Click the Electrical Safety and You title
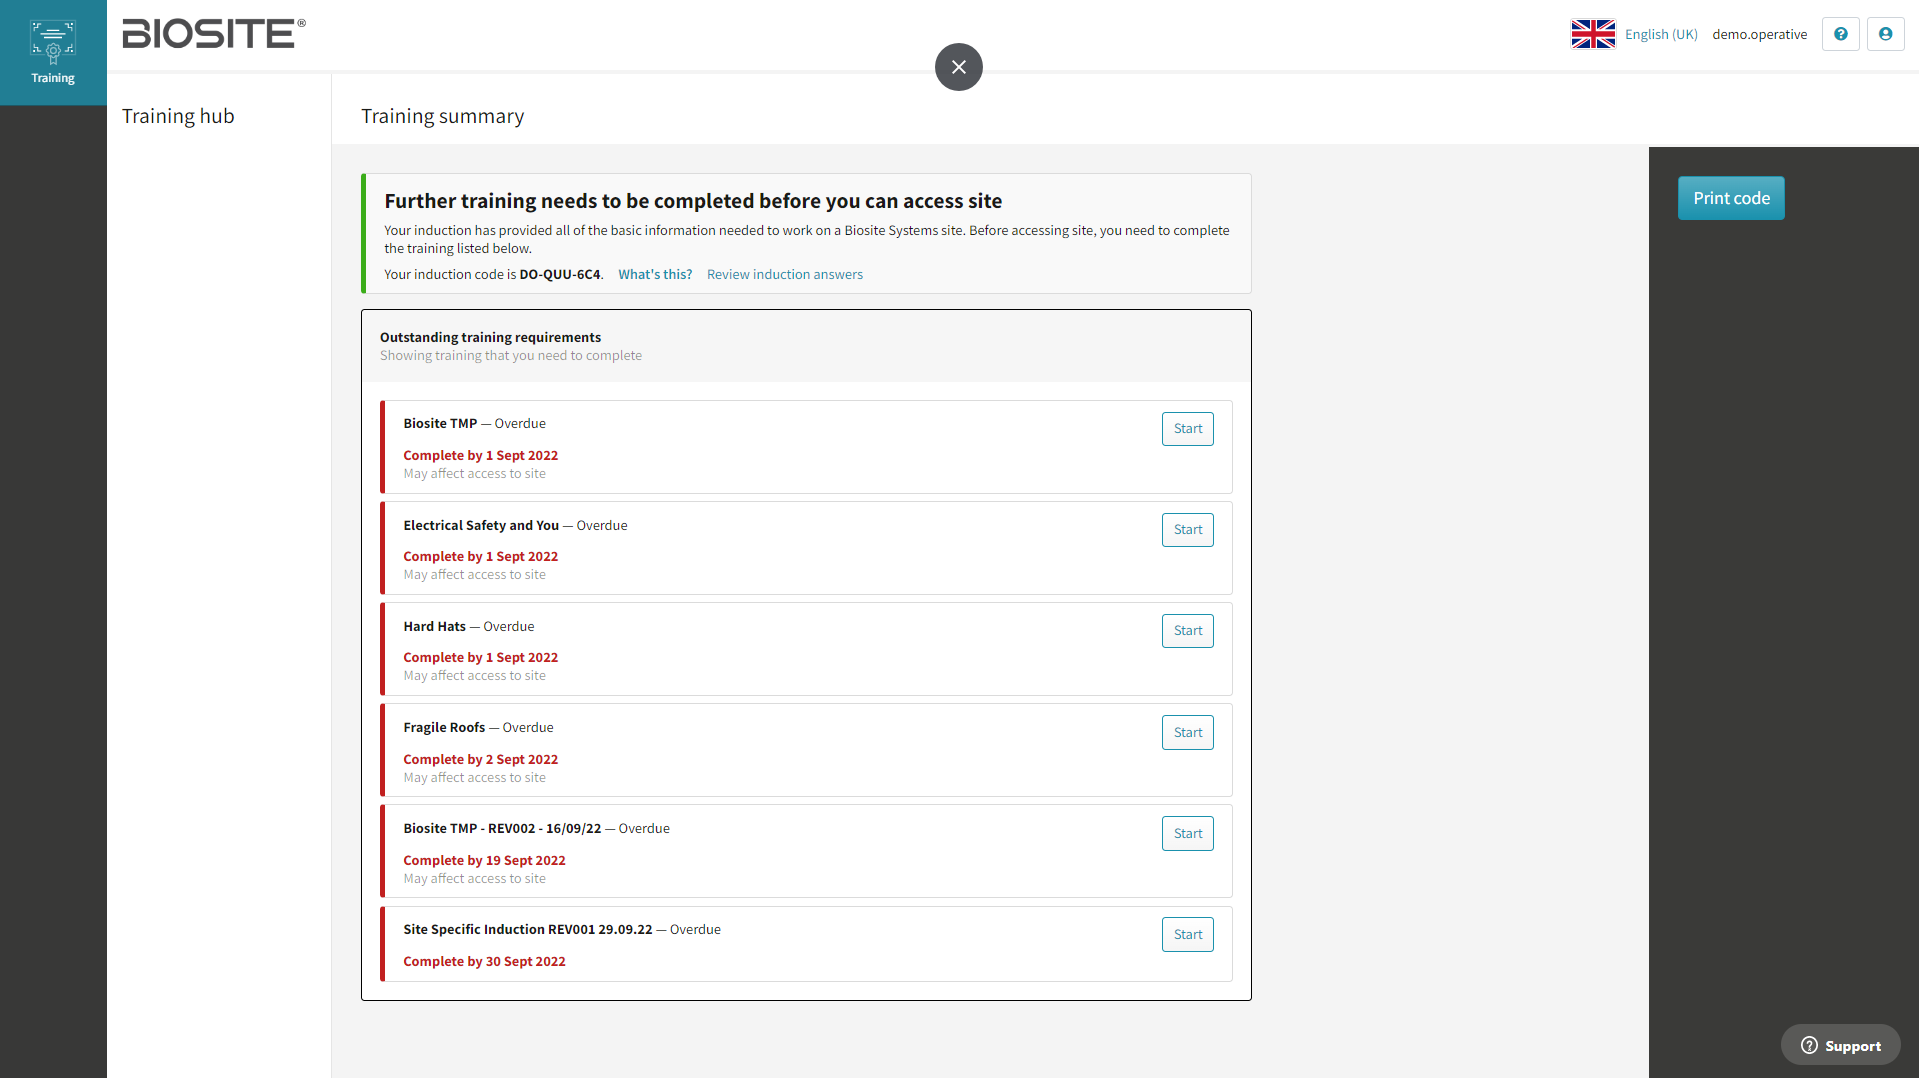This screenshot has height=1078, width=1919. click(481, 525)
